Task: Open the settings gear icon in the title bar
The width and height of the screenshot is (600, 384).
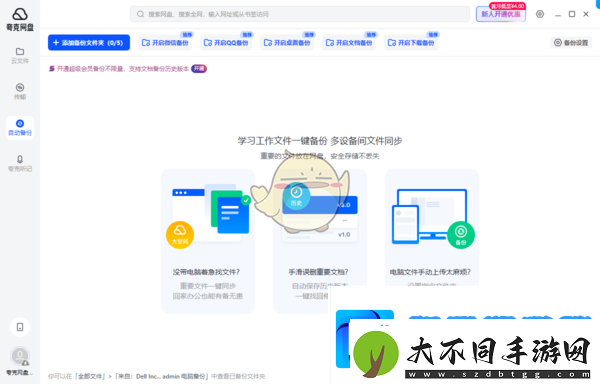Action: (540, 14)
